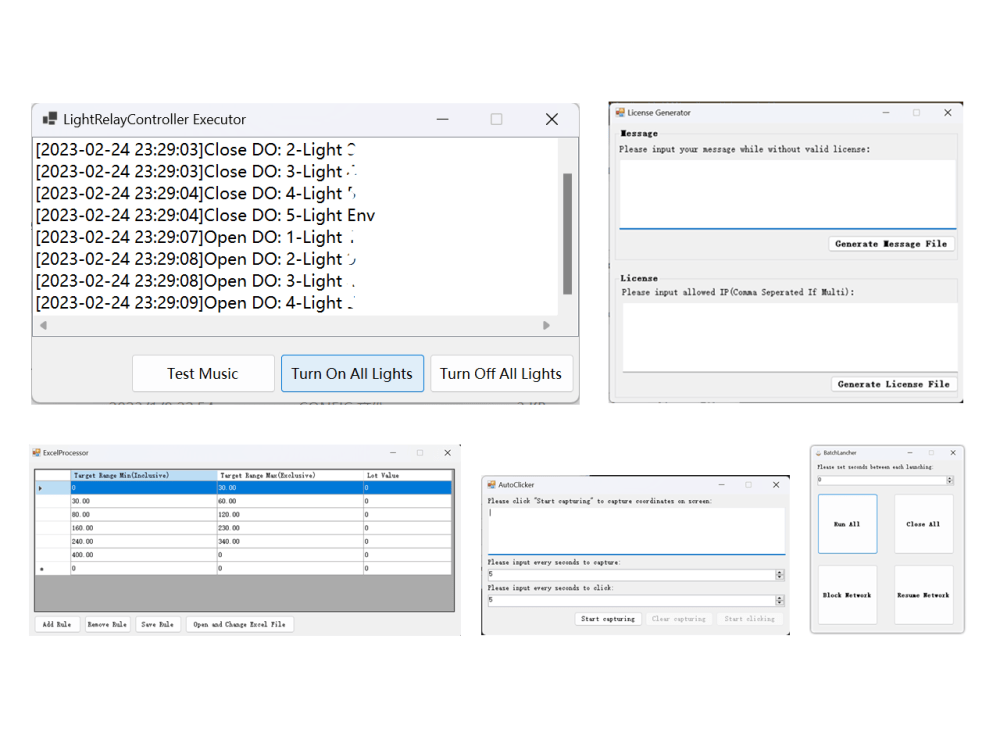Screen dimensions: 1000x750
Task: Turn on all lights in LightRelayController
Action: coord(352,374)
